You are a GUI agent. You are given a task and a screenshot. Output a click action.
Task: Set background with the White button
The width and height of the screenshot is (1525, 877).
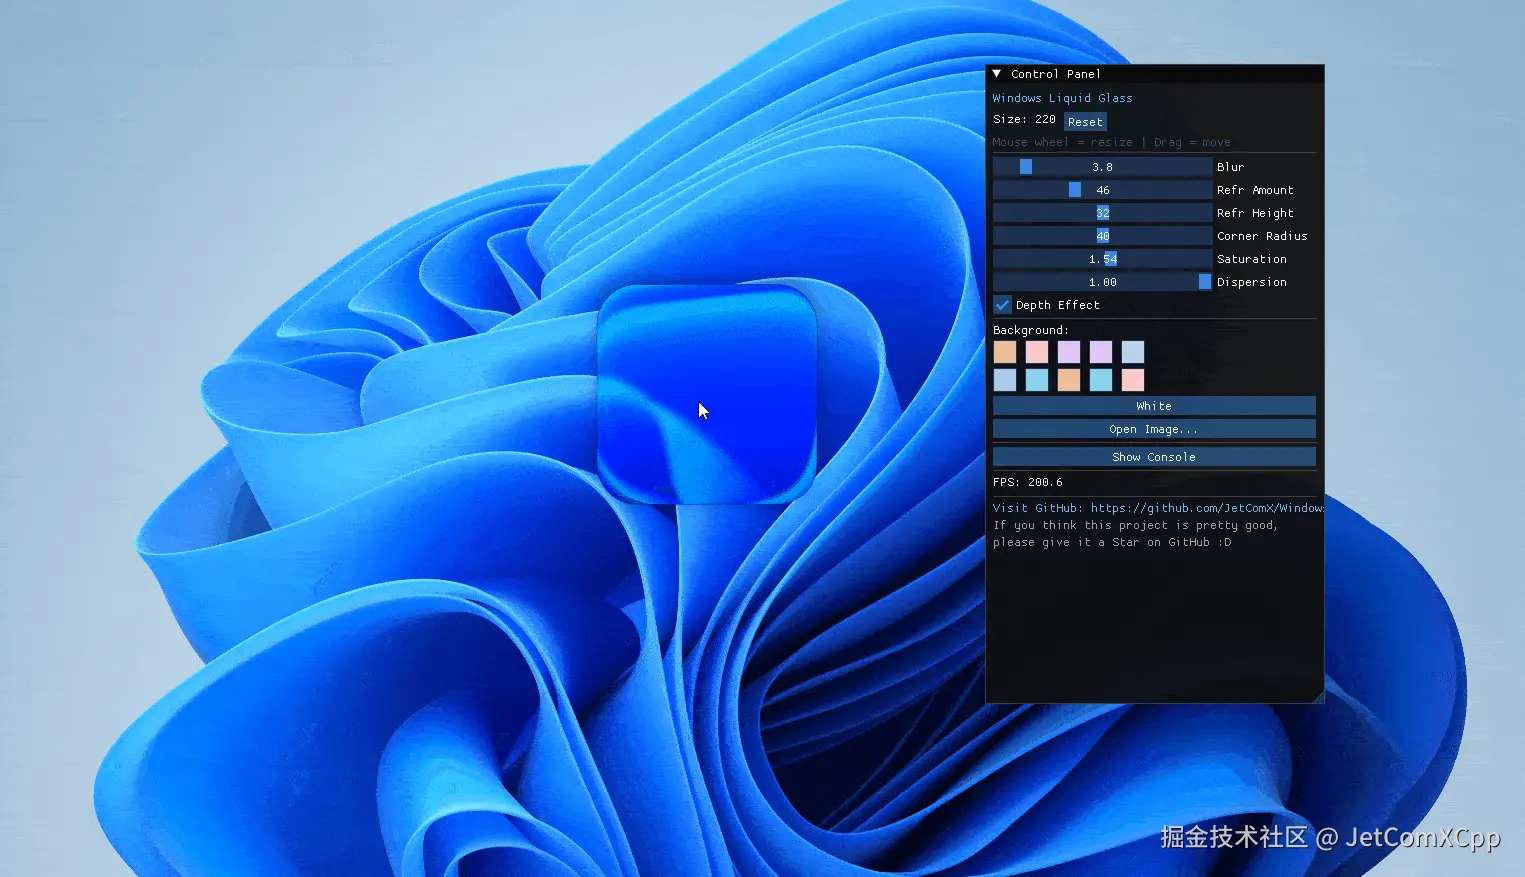1154,406
